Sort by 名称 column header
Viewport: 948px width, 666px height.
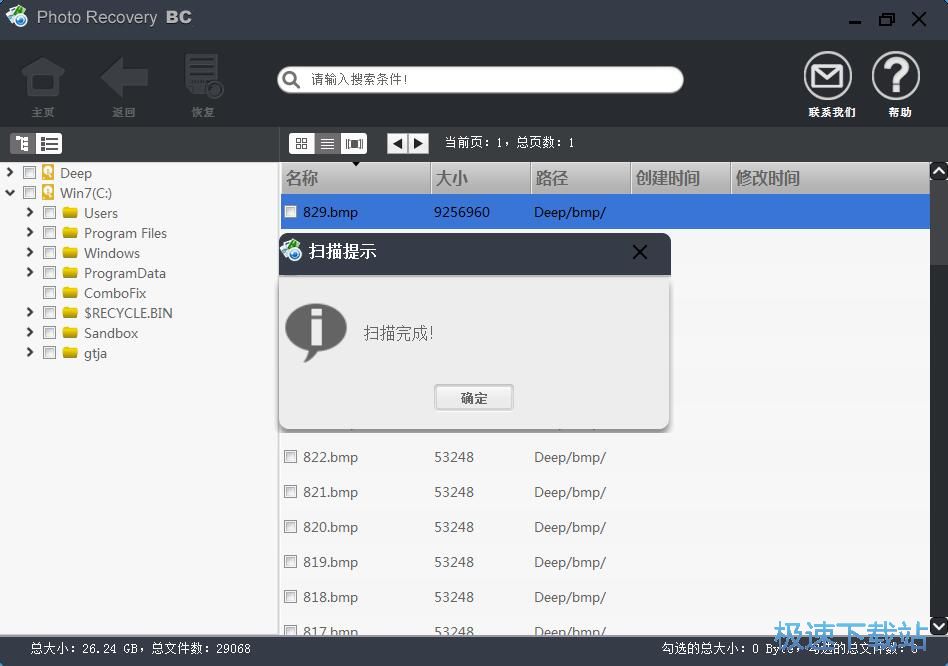(x=356, y=178)
